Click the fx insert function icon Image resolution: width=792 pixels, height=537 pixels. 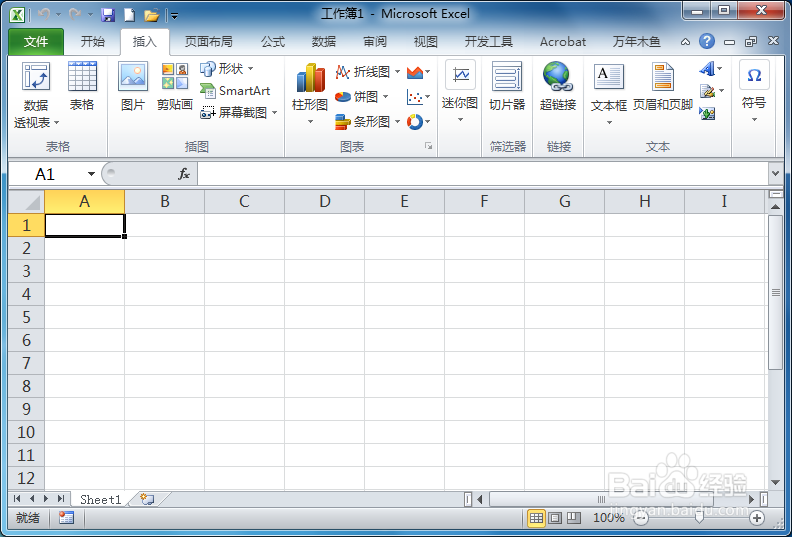[x=184, y=174]
